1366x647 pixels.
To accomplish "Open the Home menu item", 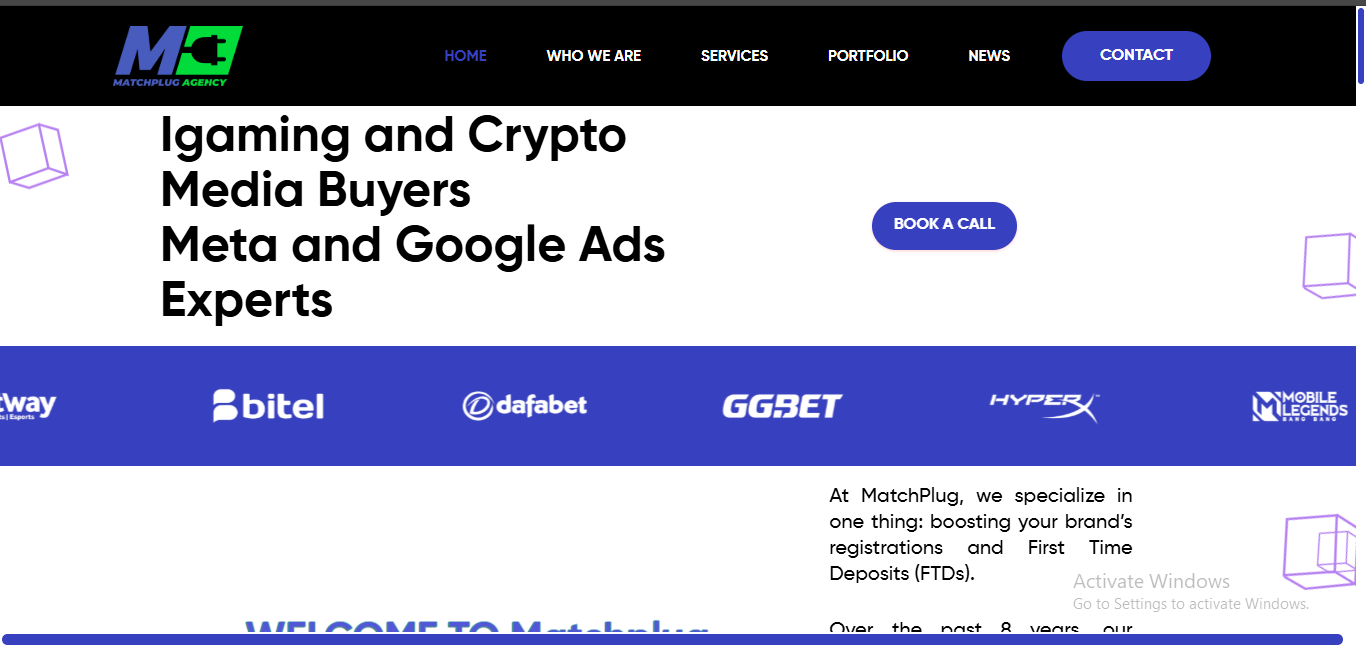I will pos(465,56).
